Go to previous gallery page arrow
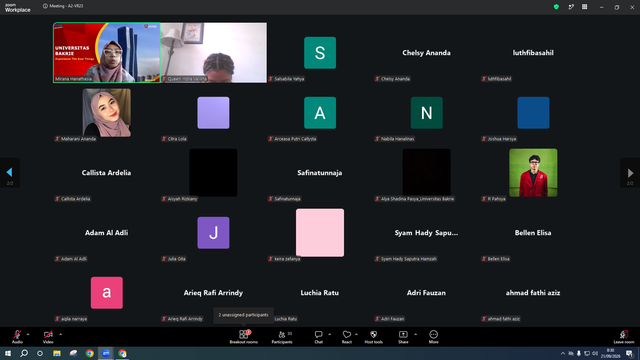The image size is (640, 360). click(9, 172)
